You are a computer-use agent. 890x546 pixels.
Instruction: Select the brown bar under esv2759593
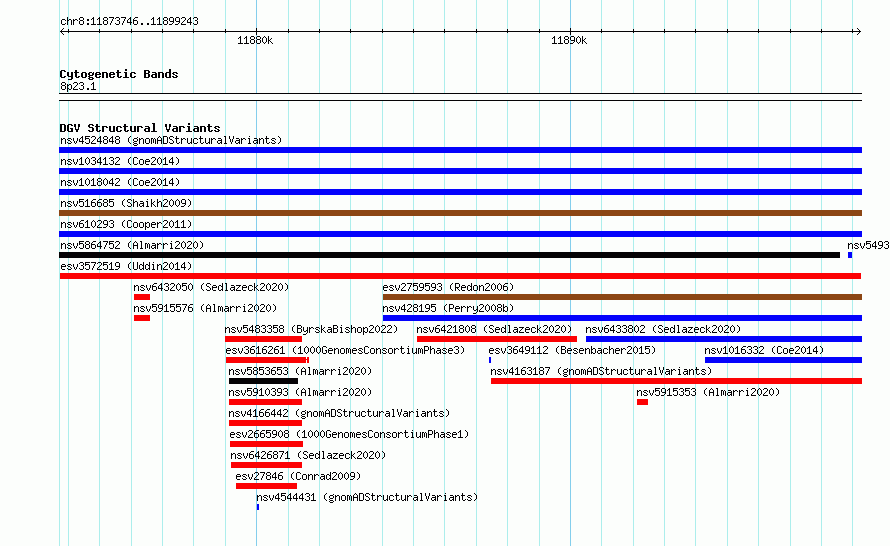point(622,297)
